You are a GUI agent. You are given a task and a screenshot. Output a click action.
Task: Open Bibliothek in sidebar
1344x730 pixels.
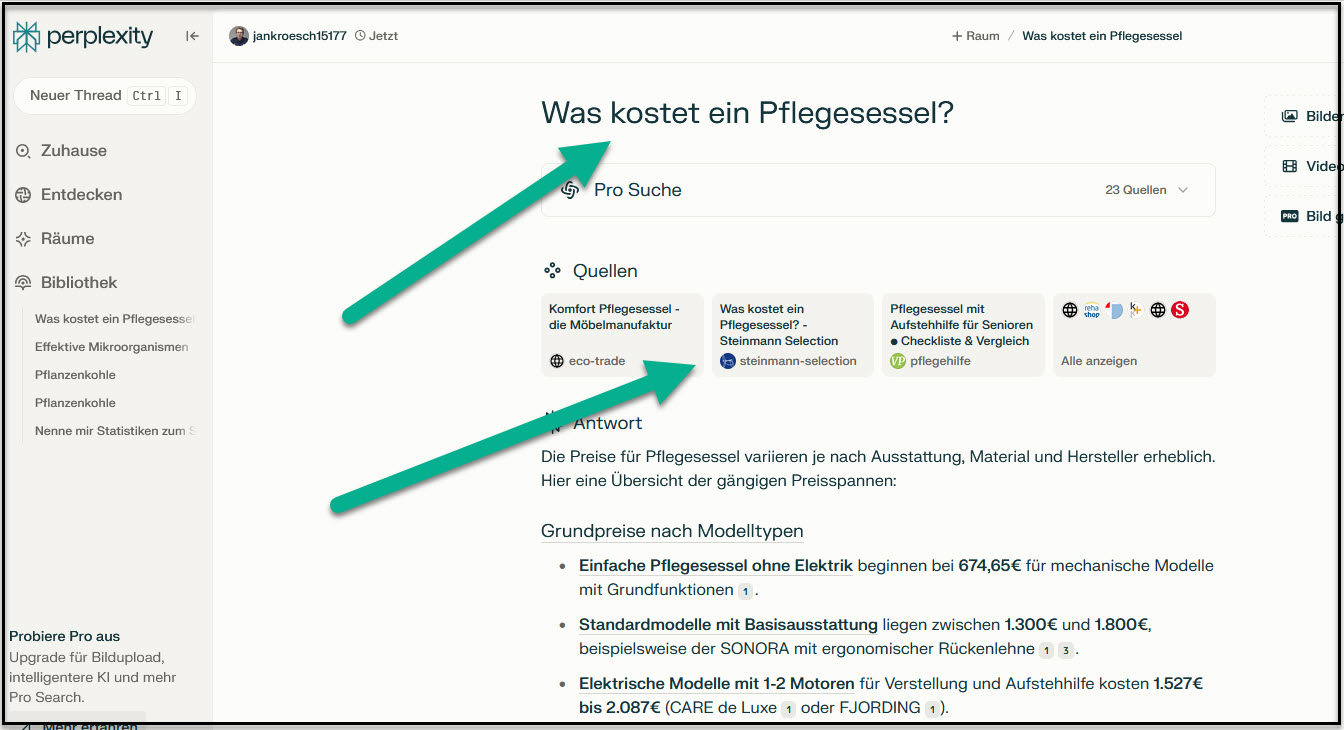click(x=66, y=283)
